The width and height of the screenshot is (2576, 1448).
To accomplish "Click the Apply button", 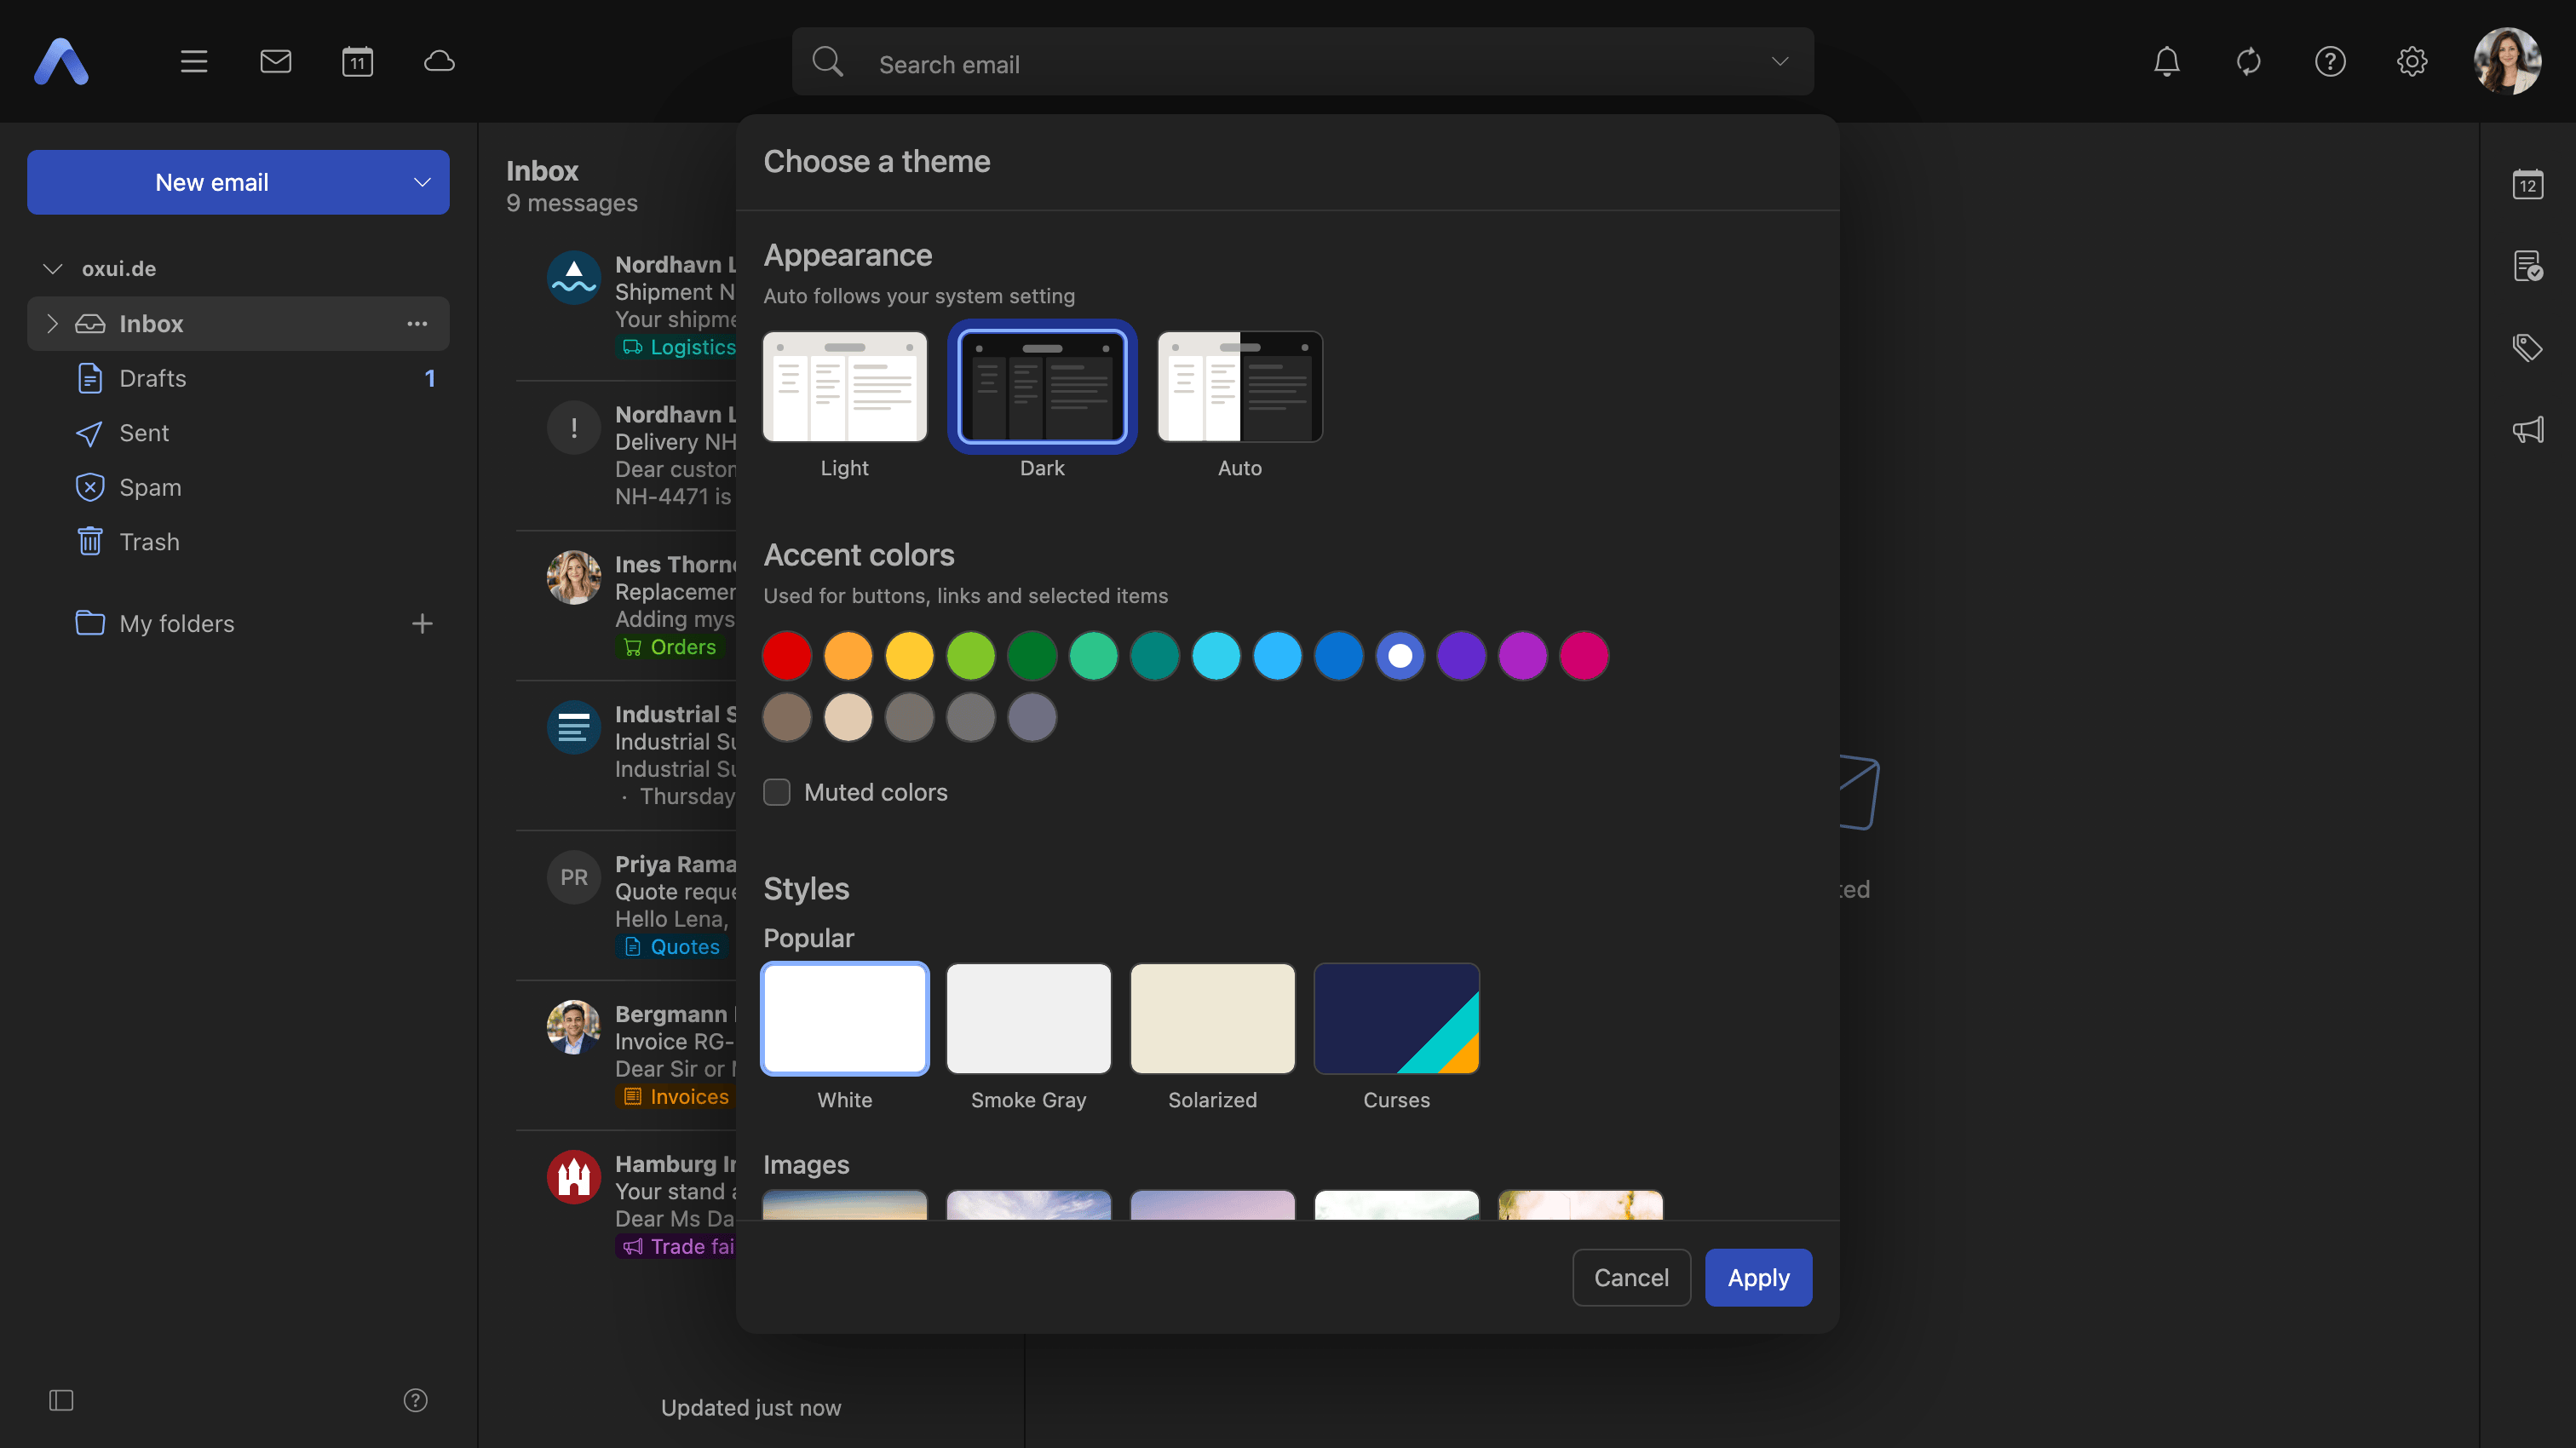I will coord(1758,1278).
